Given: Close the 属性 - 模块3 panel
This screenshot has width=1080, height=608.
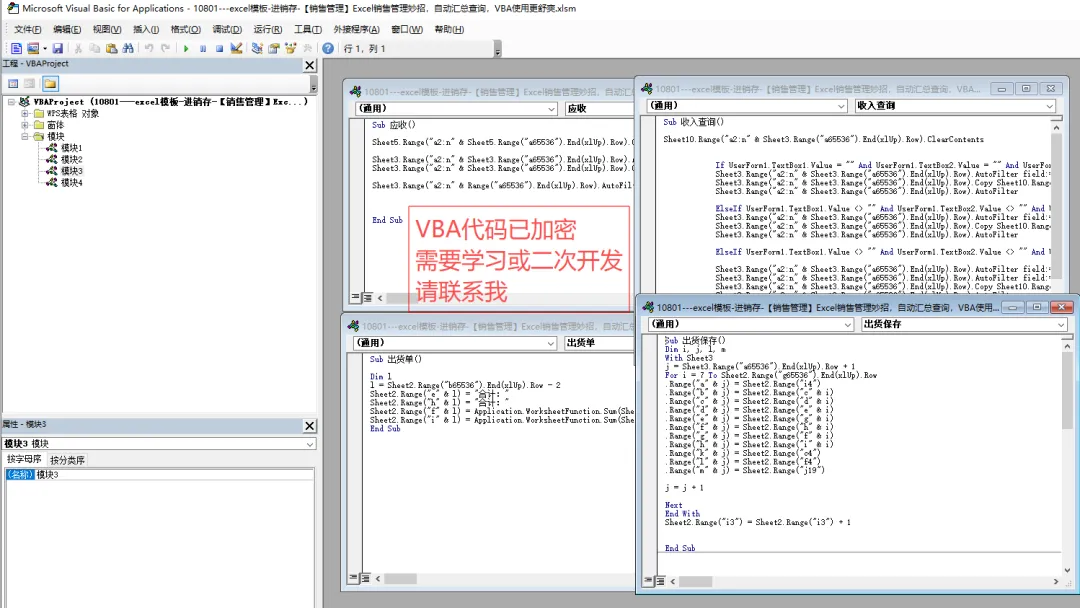Looking at the screenshot, I should tap(309, 426).
